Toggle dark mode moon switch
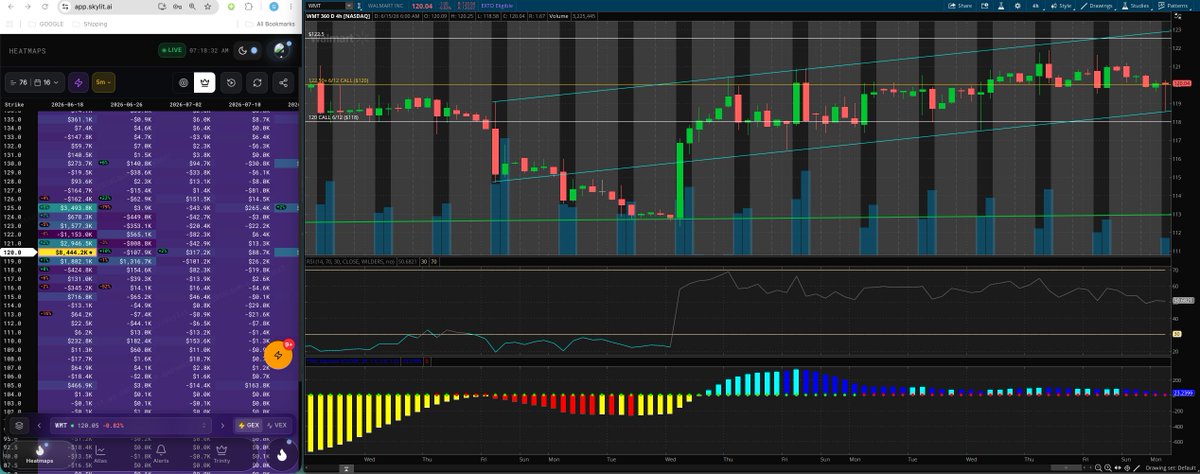This screenshot has height=474, width=1200. (x=248, y=51)
